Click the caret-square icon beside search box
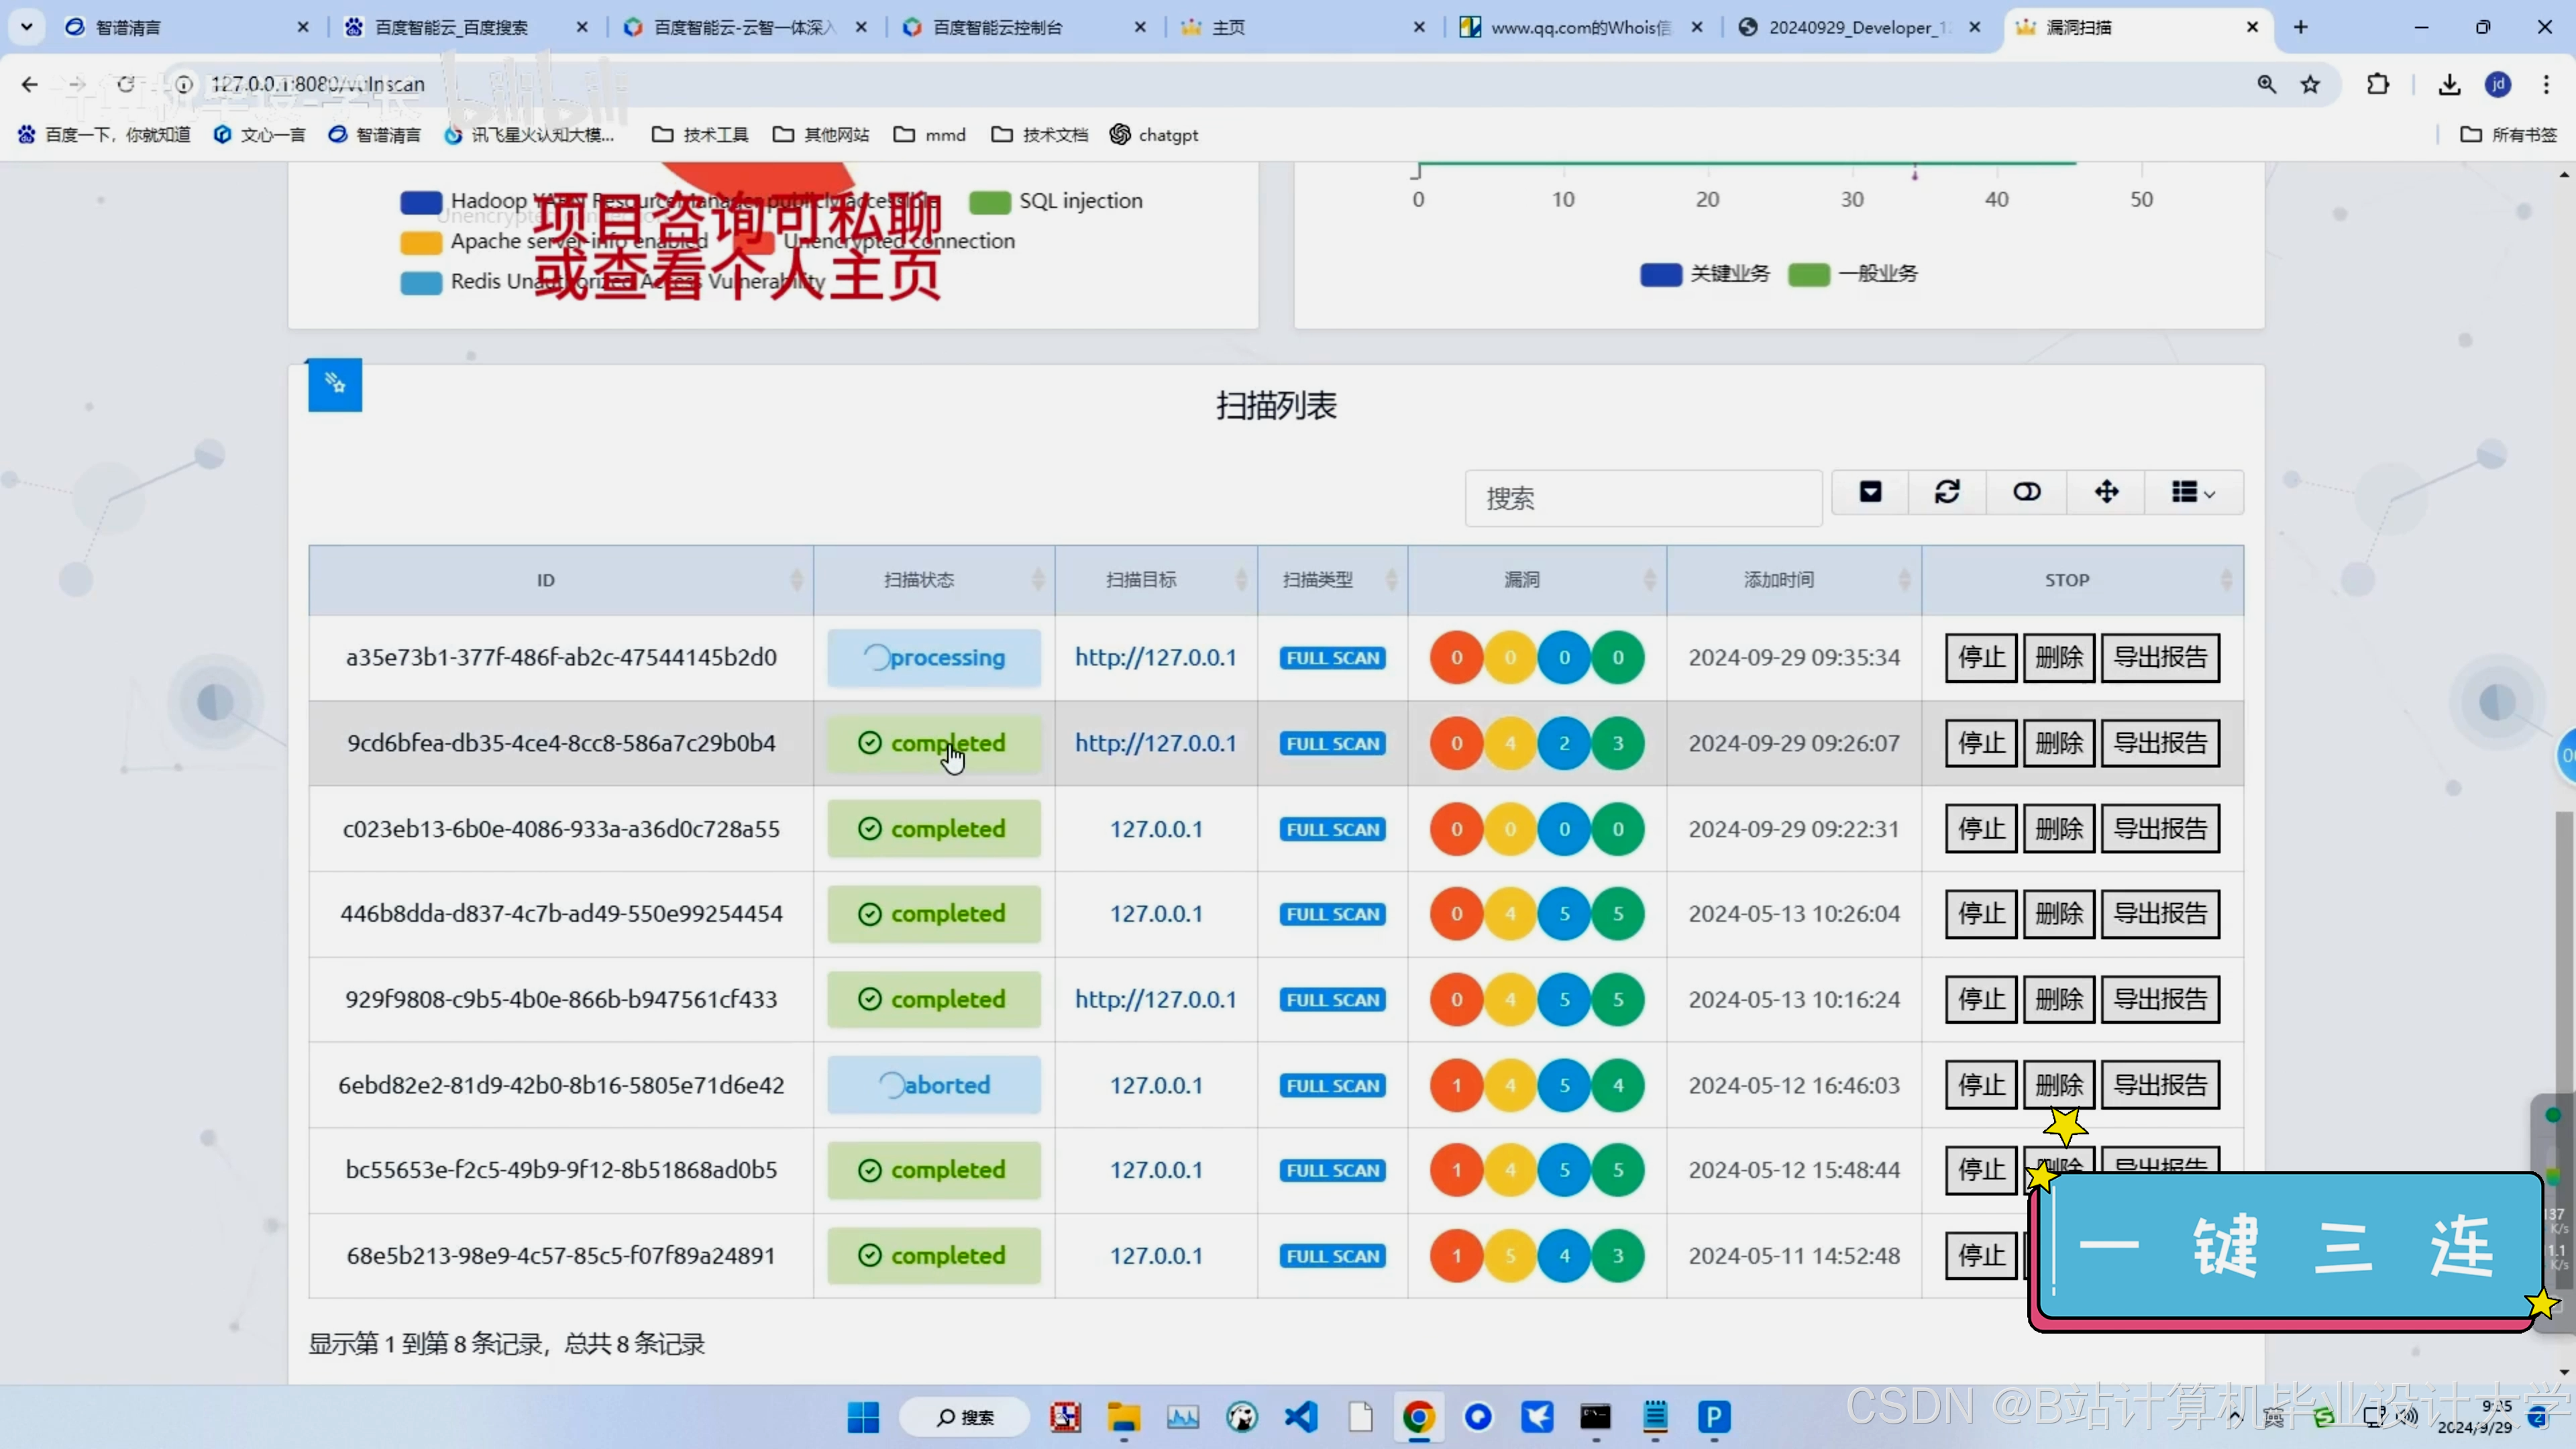Image resolution: width=2576 pixels, height=1449 pixels. 1870,492
